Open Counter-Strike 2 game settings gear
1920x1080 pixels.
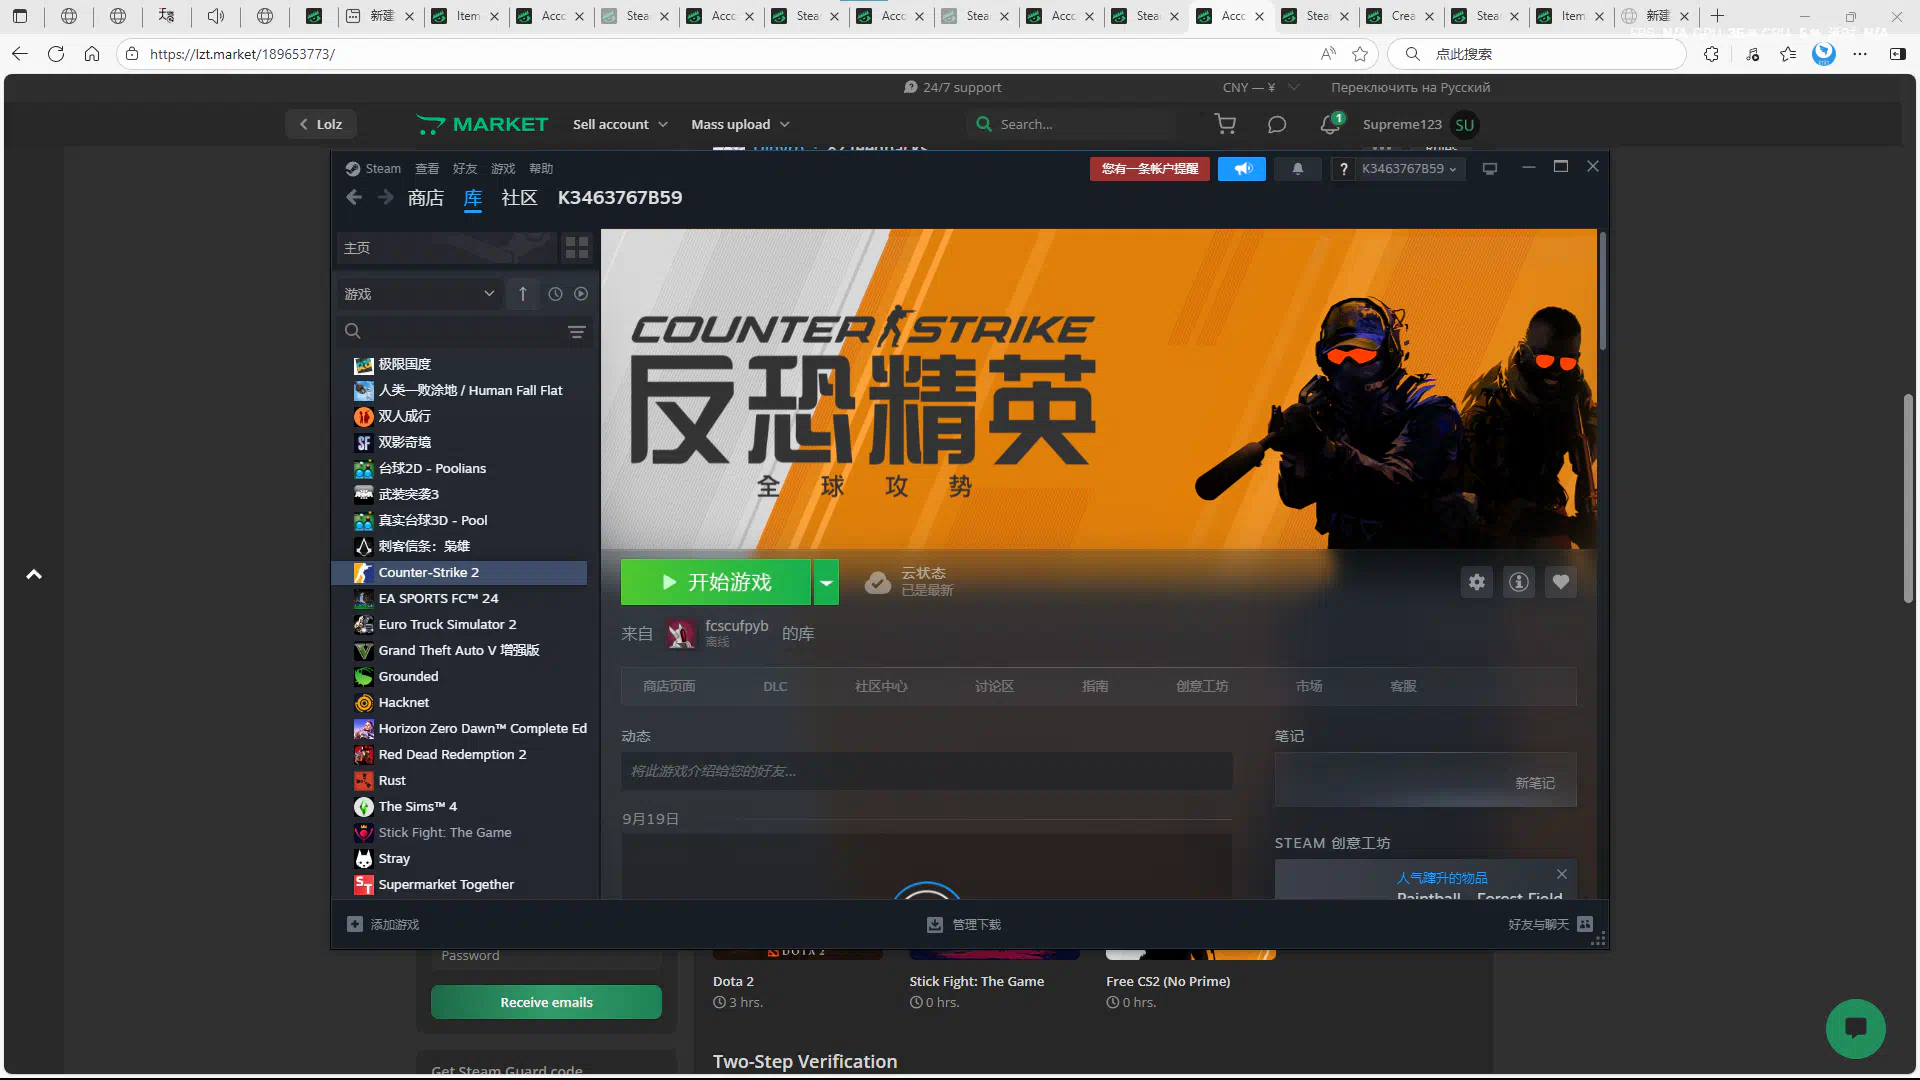click(1477, 582)
